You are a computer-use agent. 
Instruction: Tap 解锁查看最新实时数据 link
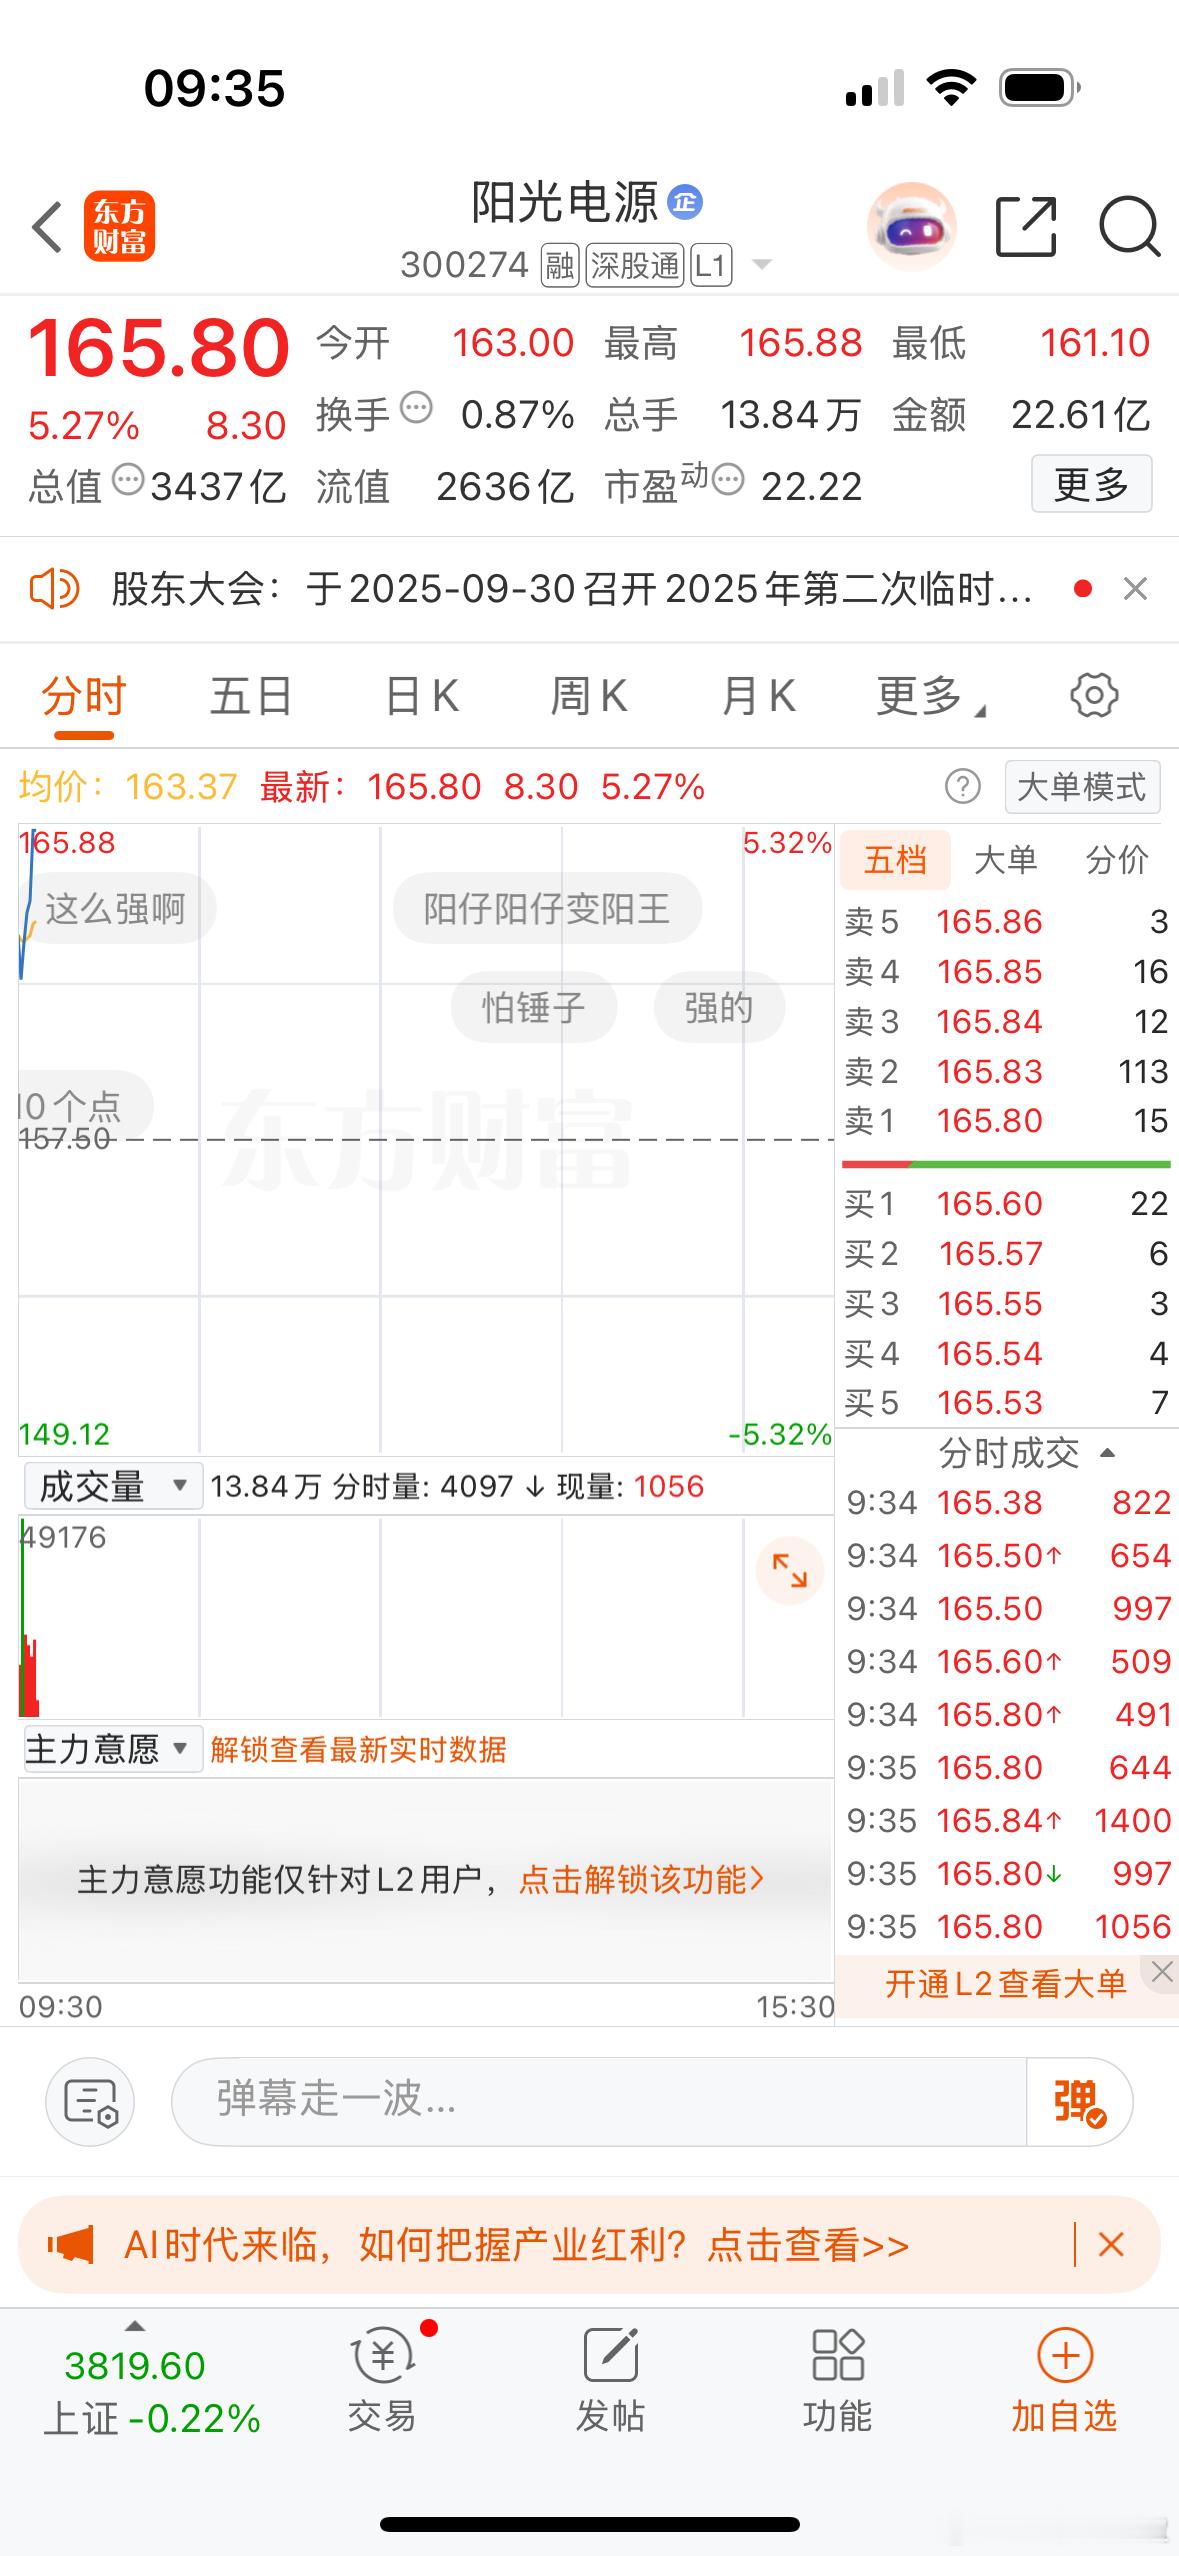pyautogui.click(x=358, y=1749)
